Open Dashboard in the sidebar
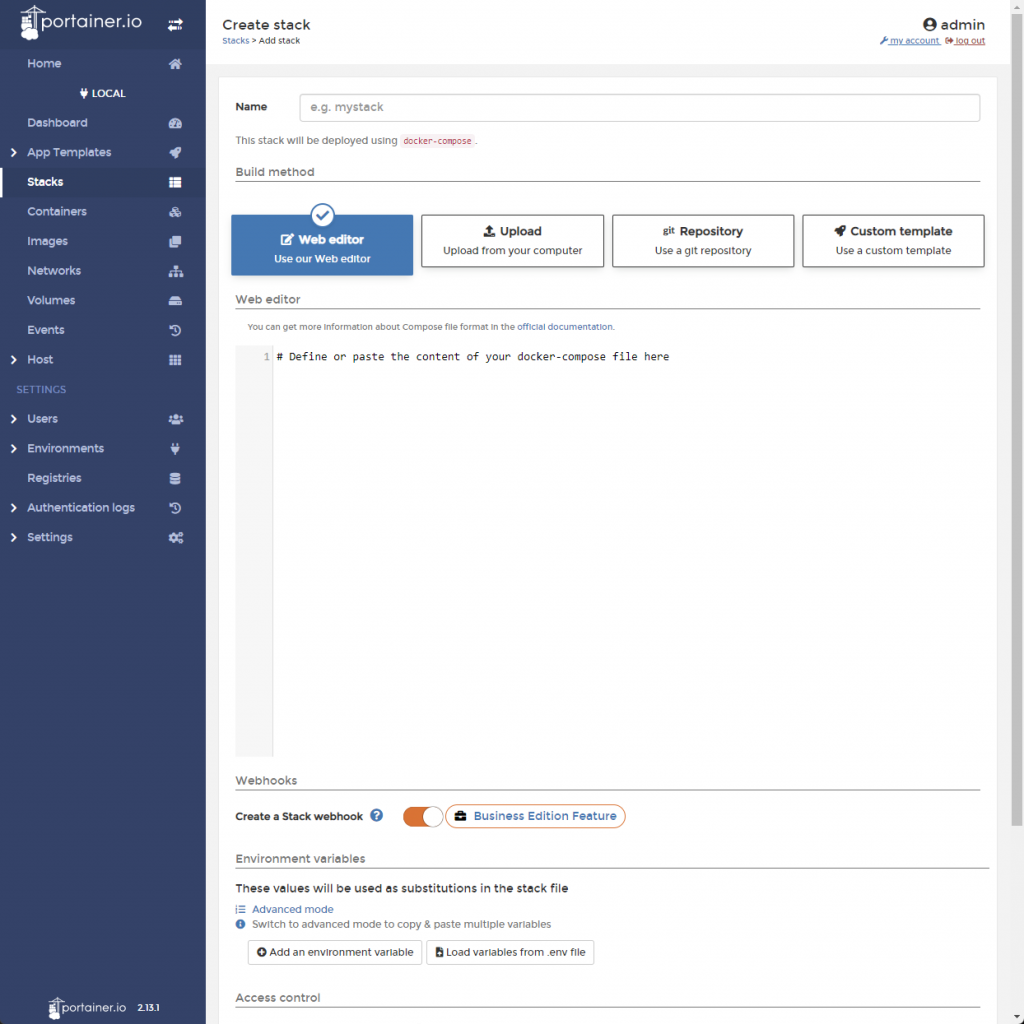This screenshot has height=1024, width=1024. coord(57,123)
